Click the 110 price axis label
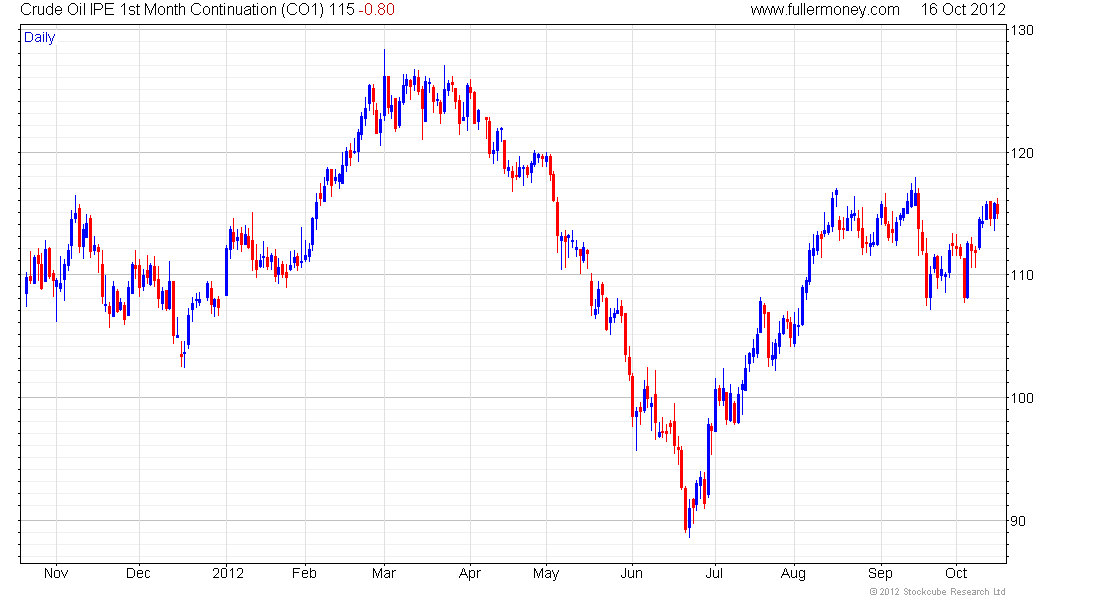The height and width of the screenshot is (600, 1100). tap(1022, 275)
